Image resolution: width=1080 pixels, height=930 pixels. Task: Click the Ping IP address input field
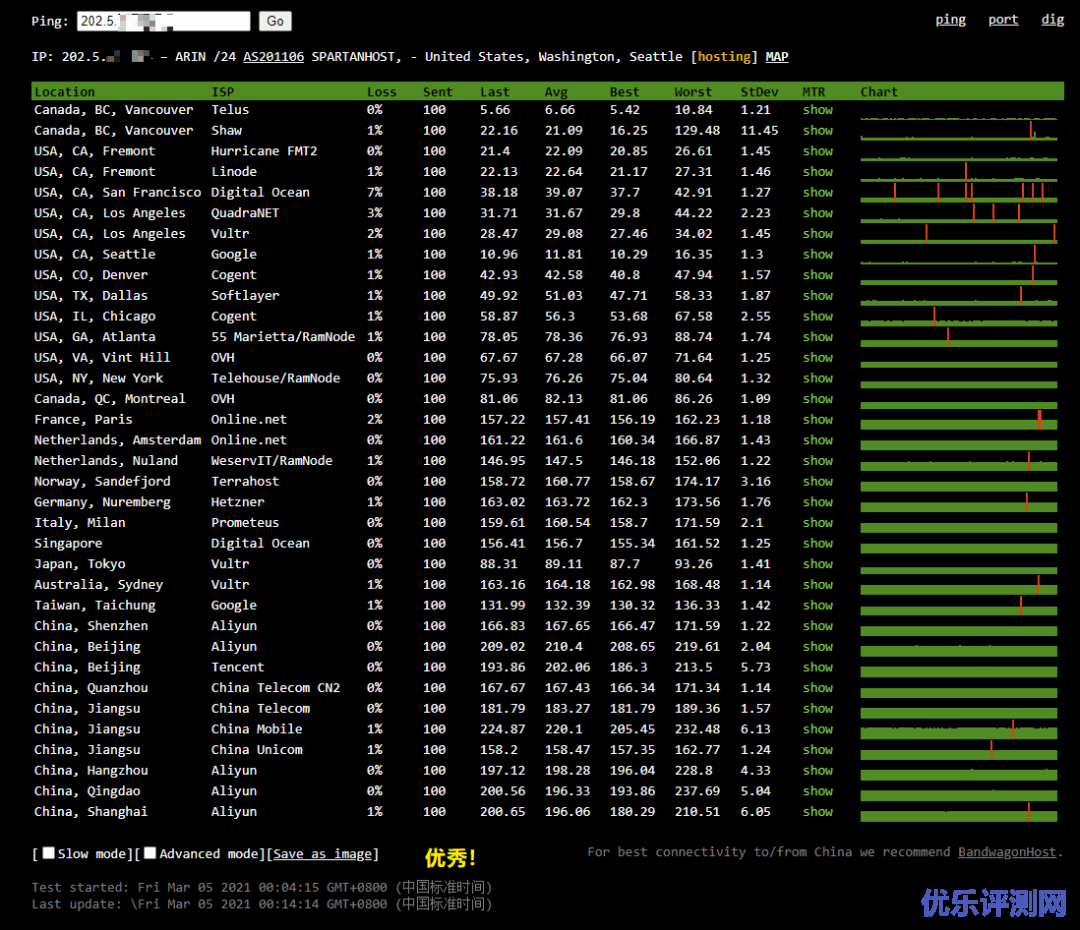coord(163,21)
